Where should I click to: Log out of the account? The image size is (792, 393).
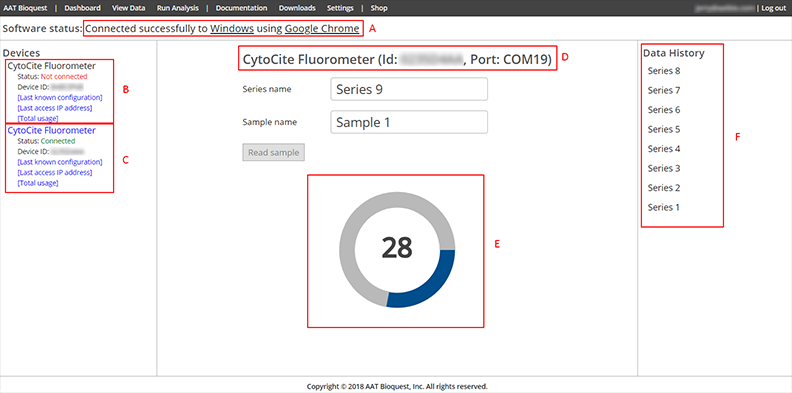773,8
